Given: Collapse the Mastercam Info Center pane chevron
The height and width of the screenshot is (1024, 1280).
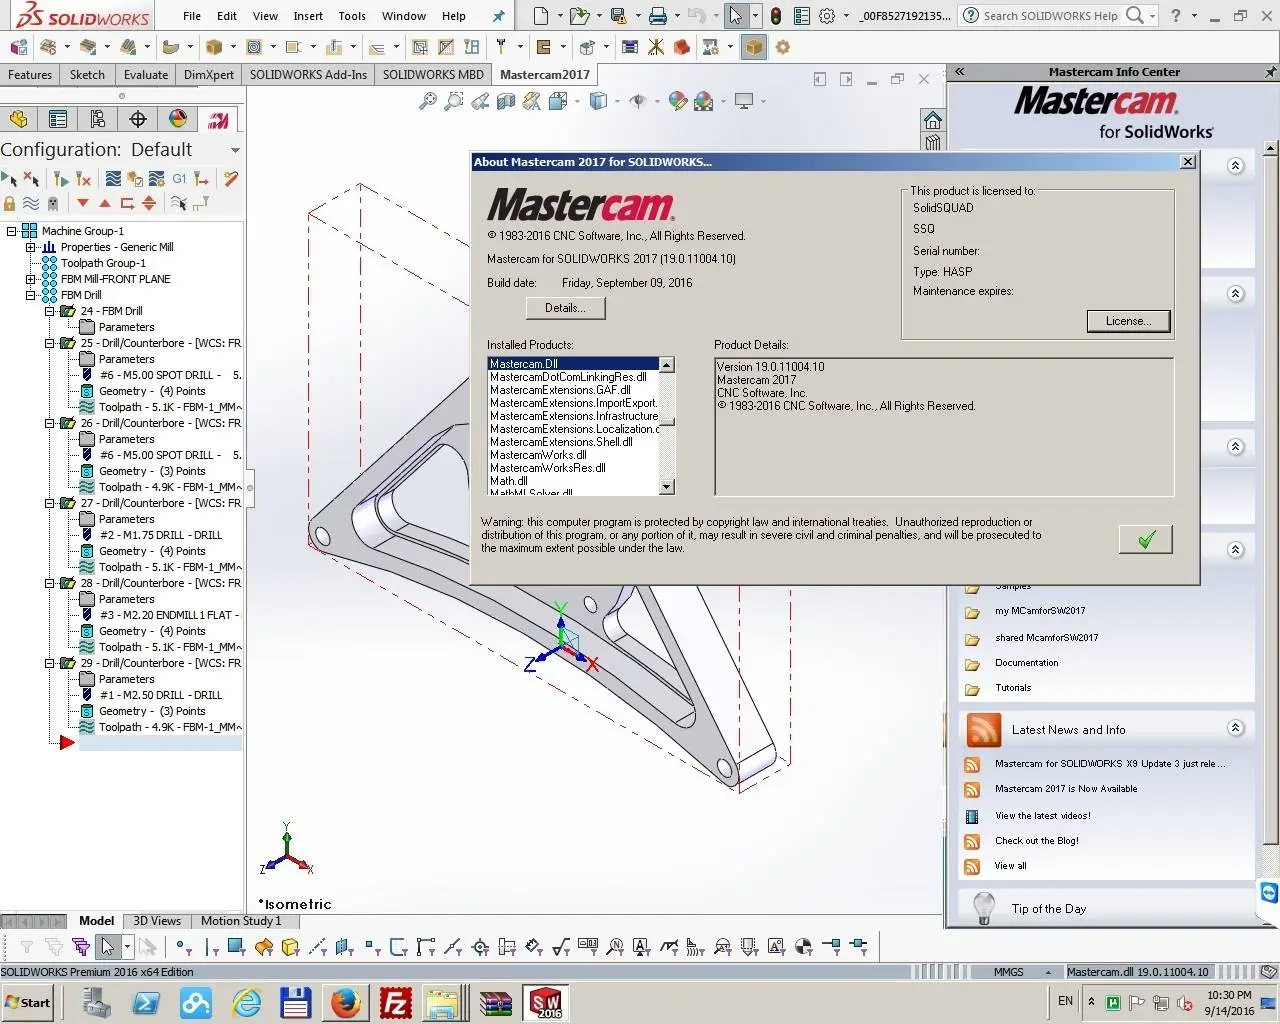Looking at the screenshot, I should tap(959, 72).
